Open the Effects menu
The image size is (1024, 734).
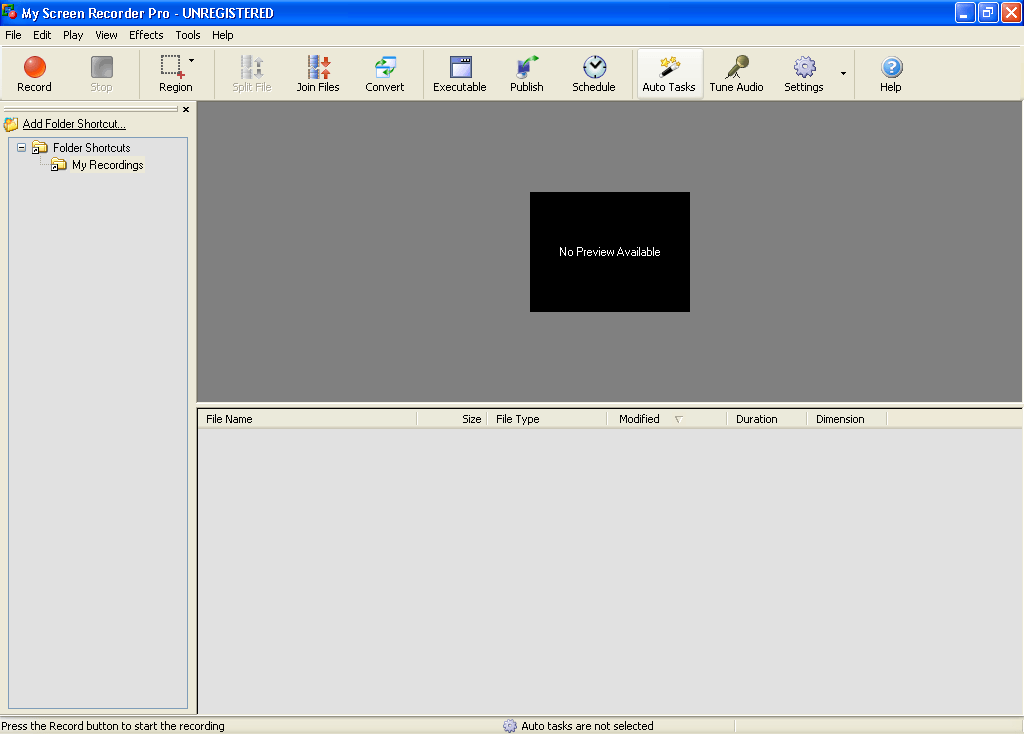(x=146, y=34)
